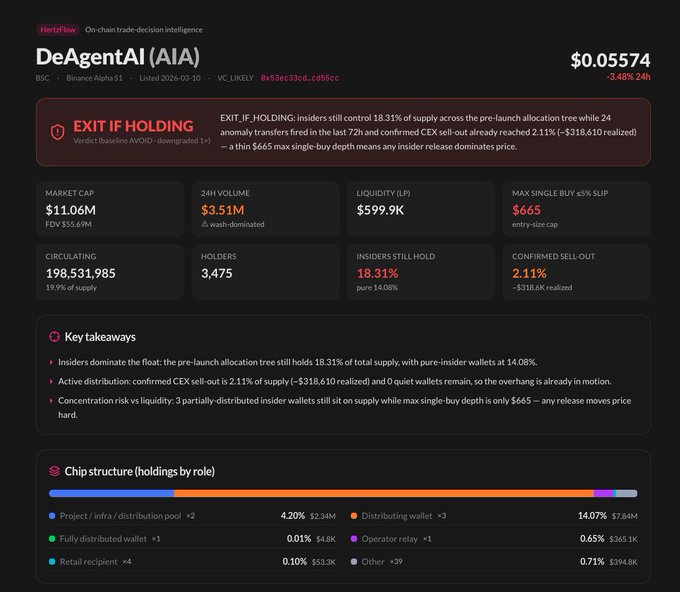This screenshot has height=592, width=680.
Task: Select the Retail recipient row label
Action: (88, 562)
